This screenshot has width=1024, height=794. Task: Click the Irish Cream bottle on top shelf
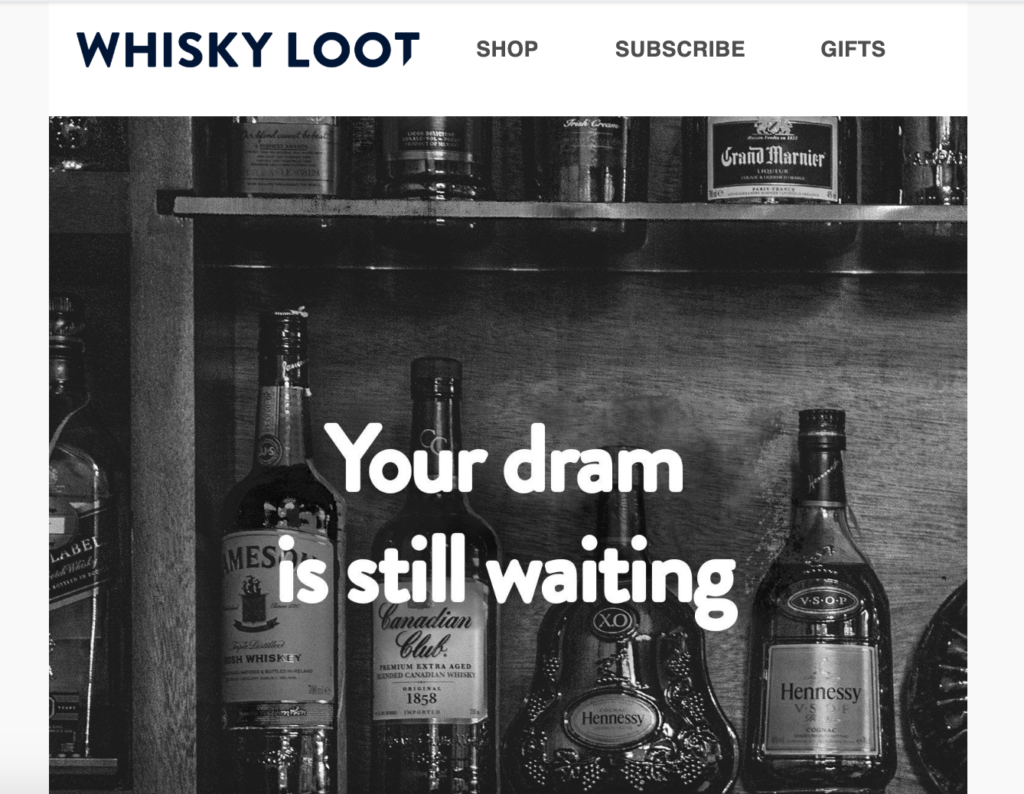[590, 158]
